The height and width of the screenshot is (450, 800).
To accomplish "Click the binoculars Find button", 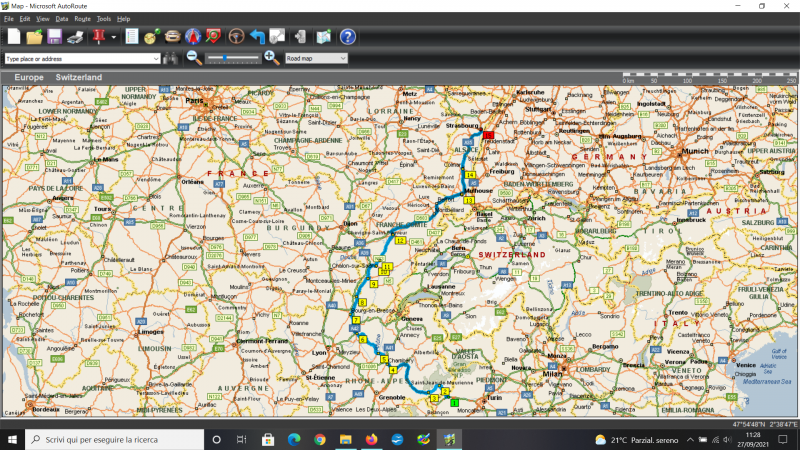I will point(171,58).
